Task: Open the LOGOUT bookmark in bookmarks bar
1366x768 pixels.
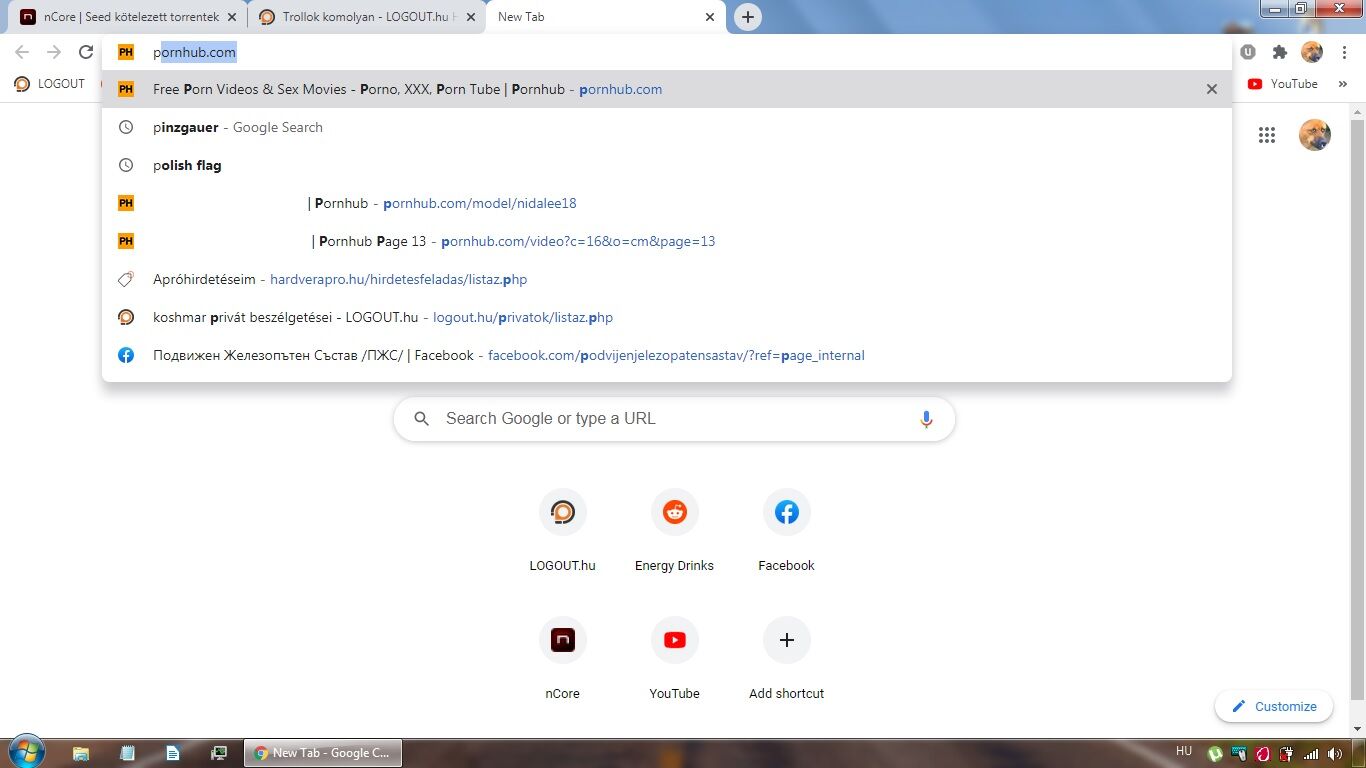Action: click(49, 84)
